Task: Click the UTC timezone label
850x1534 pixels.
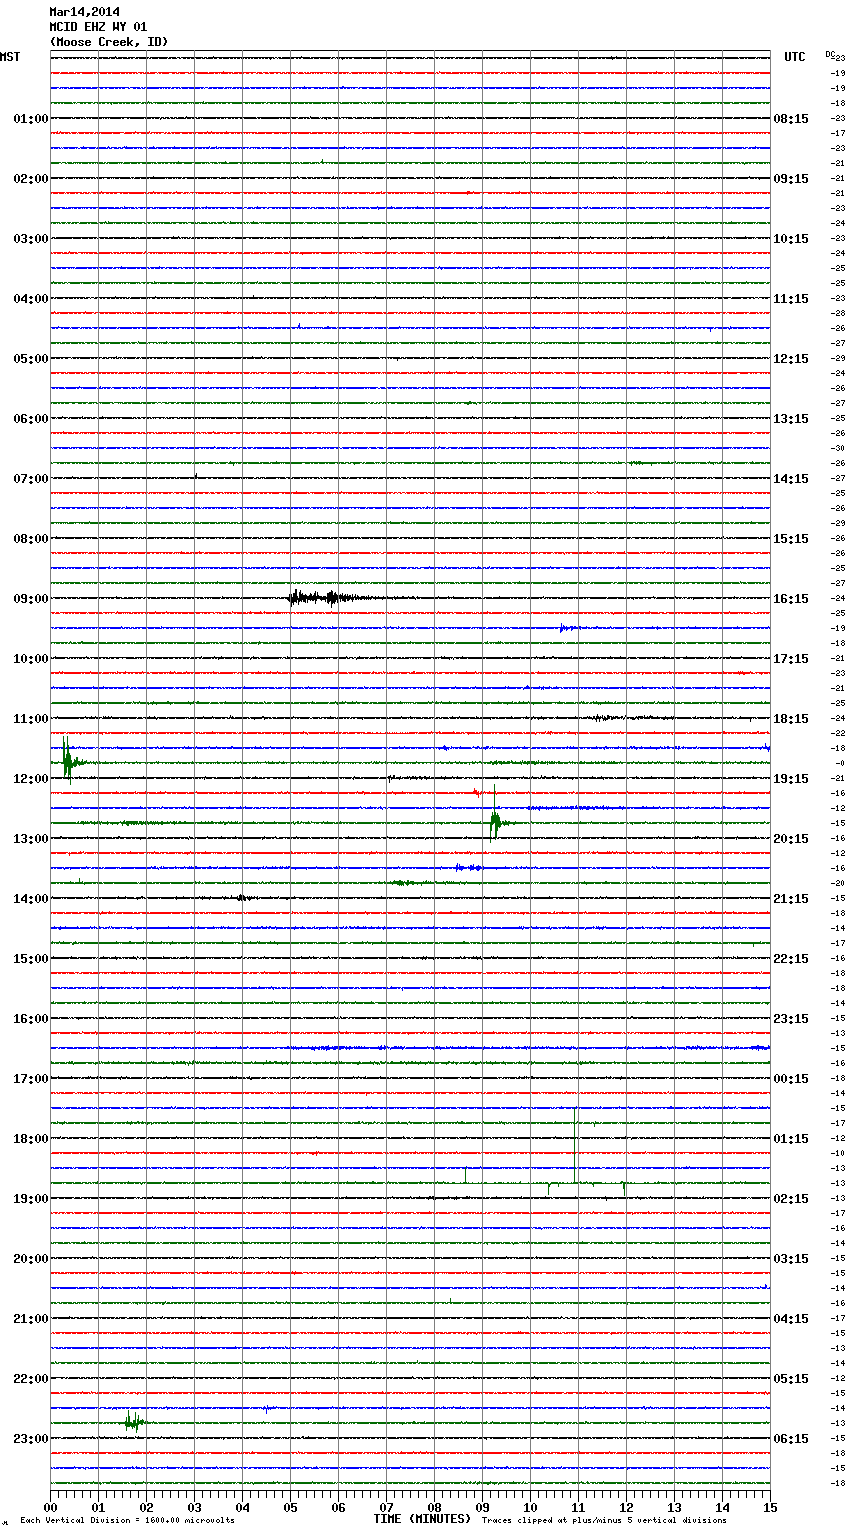Action: tap(795, 57)
